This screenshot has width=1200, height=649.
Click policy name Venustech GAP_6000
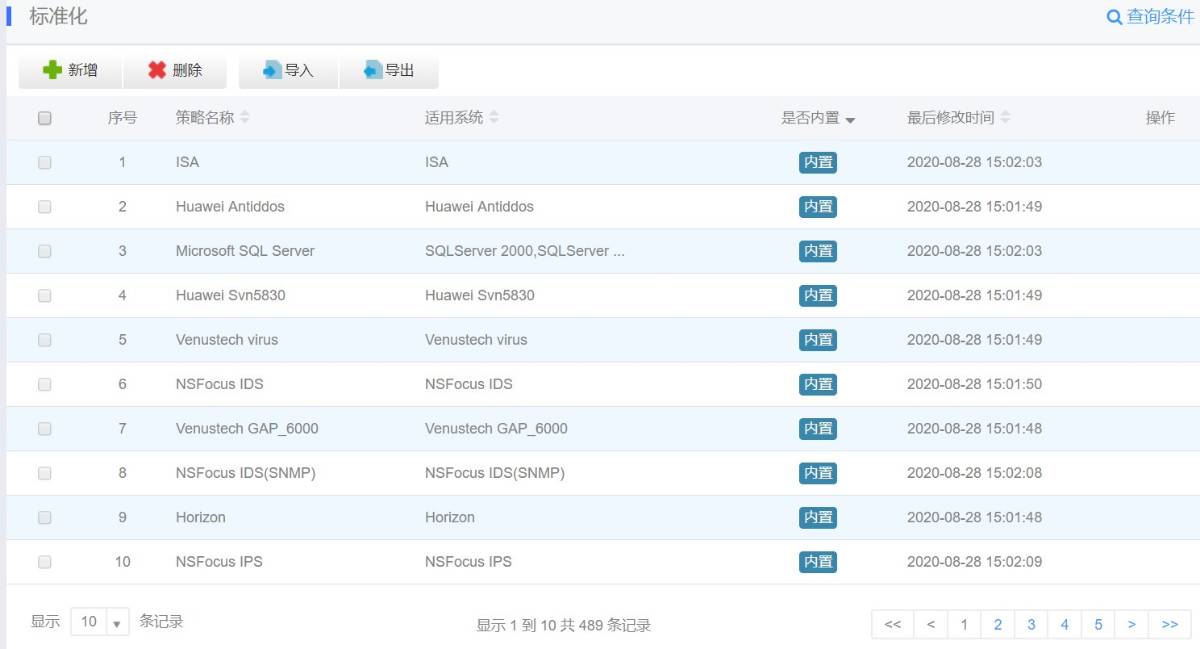[x=247, y=428]
